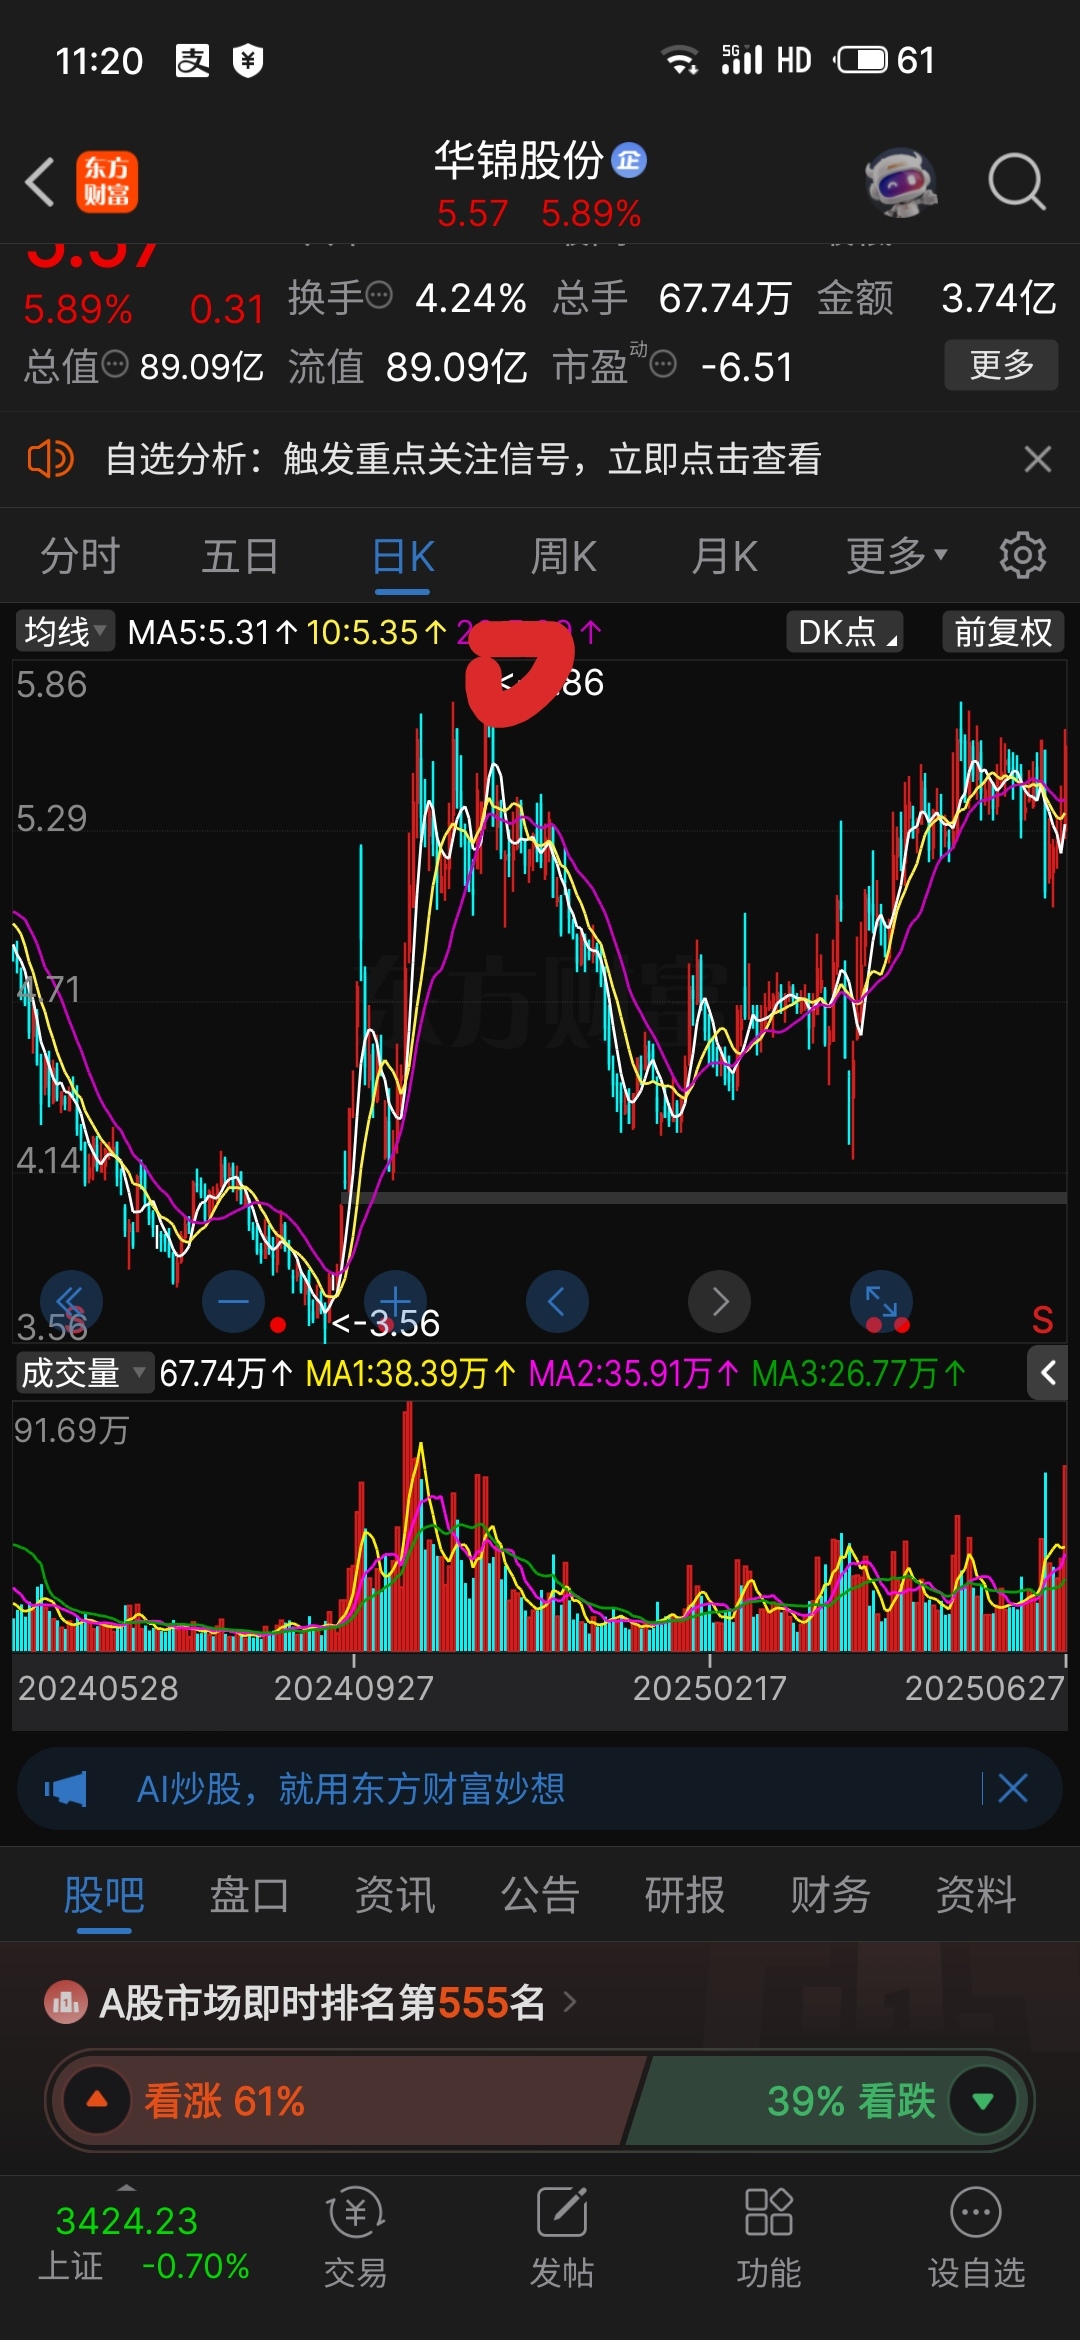Tap the 看涨 61% label
This screenshot has width=1080, height=2340.
coord(224,2100)
